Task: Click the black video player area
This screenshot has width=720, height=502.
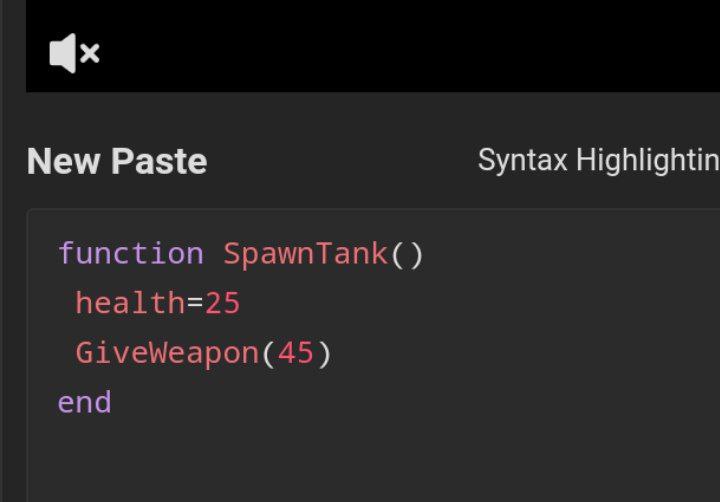Action: [373, 46]
